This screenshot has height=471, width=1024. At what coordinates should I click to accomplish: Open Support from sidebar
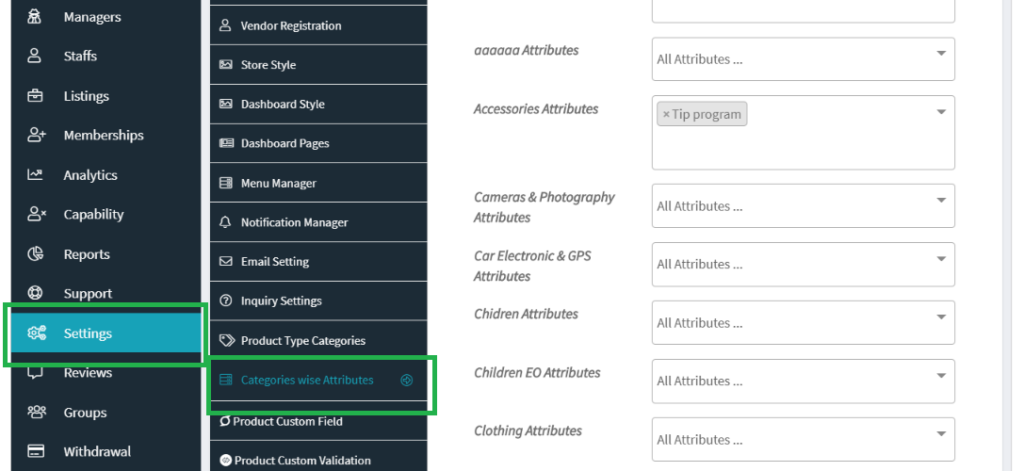pyautogui.click(x=106, y=293)
